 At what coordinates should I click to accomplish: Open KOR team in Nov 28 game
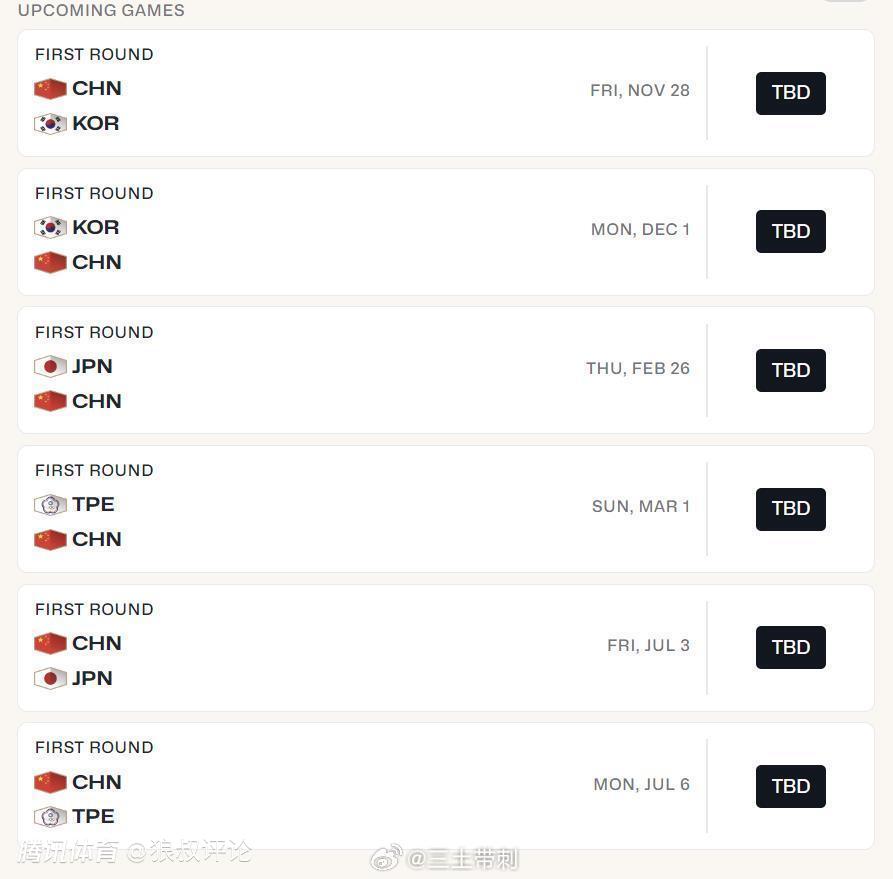pos(96,124)
